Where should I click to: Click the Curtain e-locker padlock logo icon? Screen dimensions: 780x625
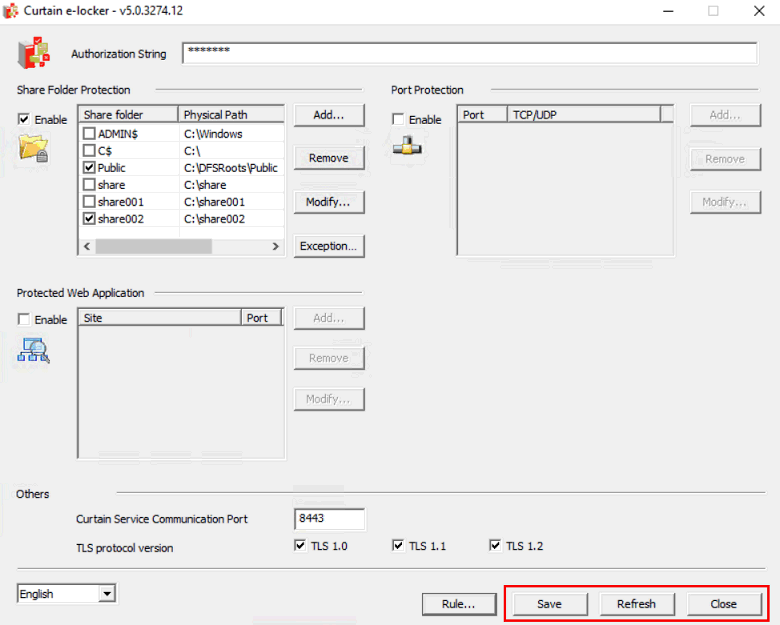[x=33, y=53]
